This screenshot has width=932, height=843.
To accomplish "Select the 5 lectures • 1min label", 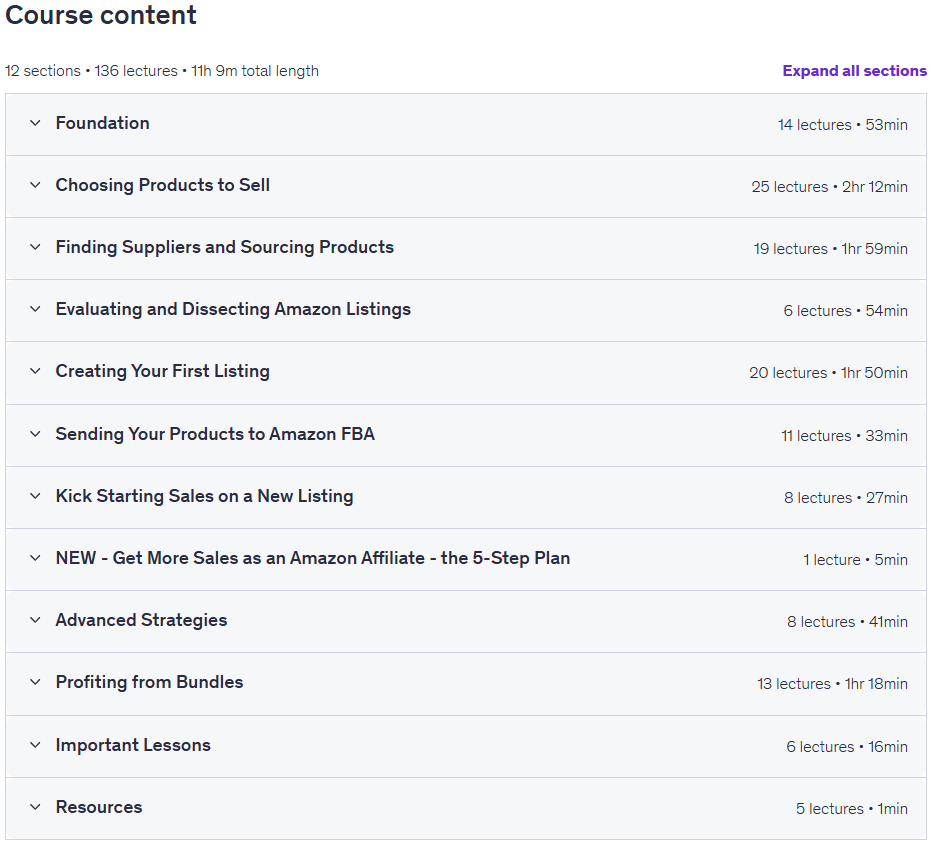I will click(x=852, y=809).
